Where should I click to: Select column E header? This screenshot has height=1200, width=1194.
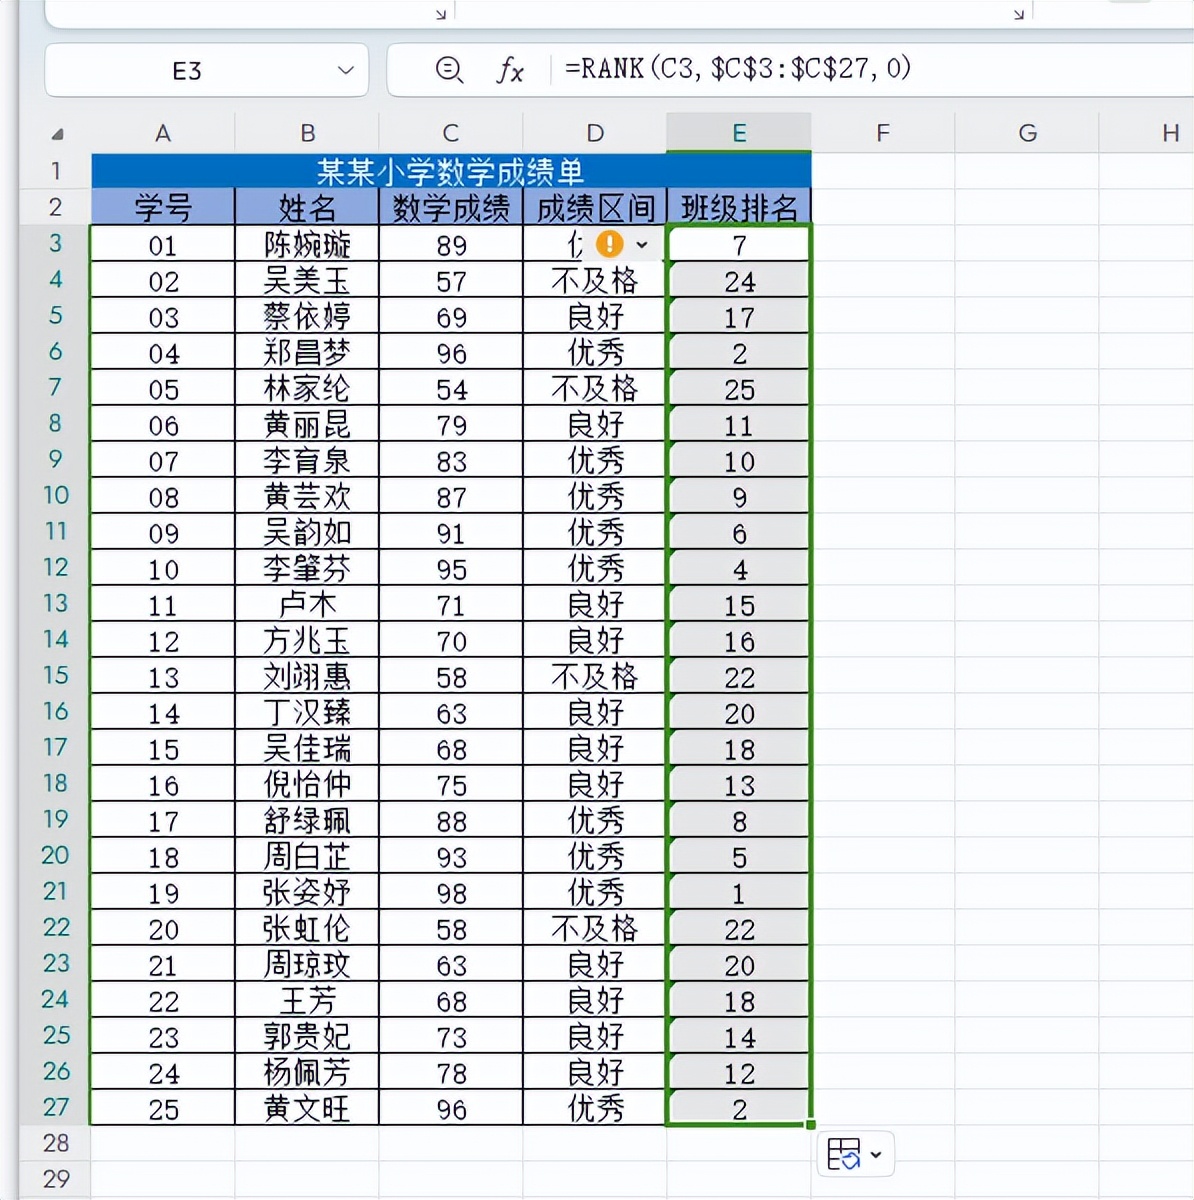(739, 133)
